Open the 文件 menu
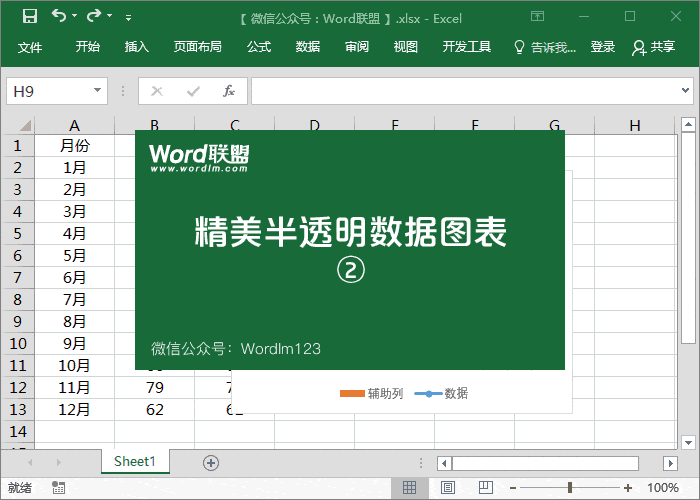Viewport: 700px width, 500px height. click(30, 47)
